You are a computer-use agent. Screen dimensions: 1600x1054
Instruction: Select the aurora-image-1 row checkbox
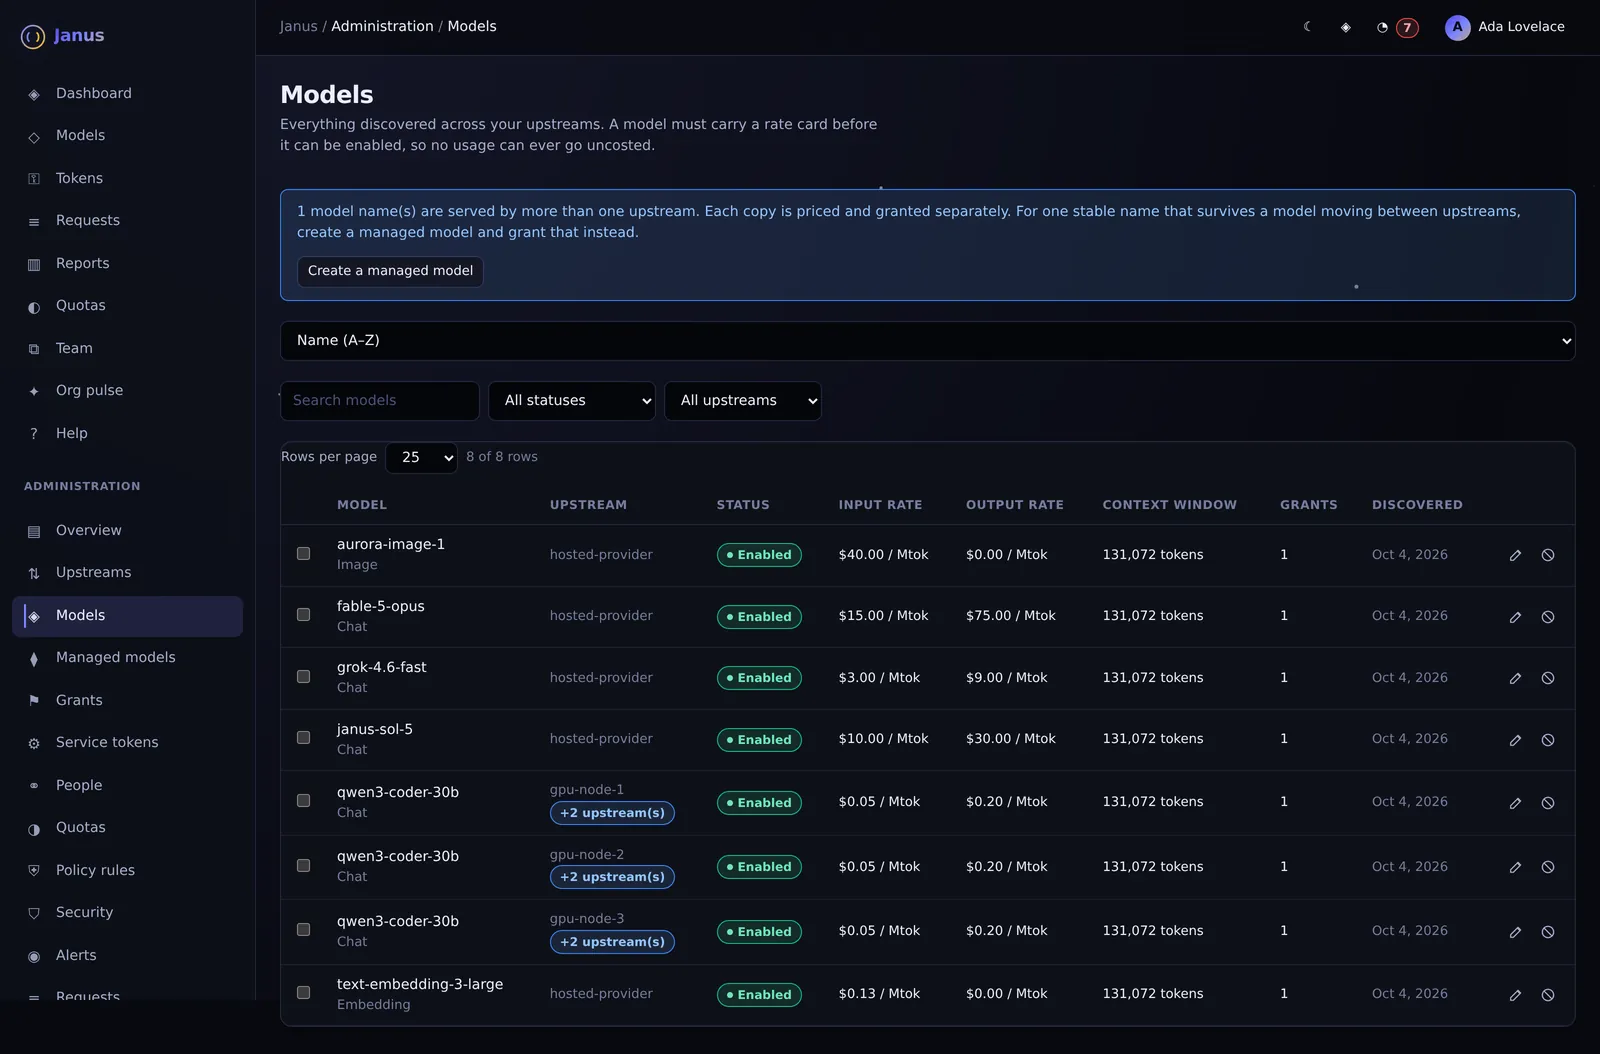coord(303,553)
